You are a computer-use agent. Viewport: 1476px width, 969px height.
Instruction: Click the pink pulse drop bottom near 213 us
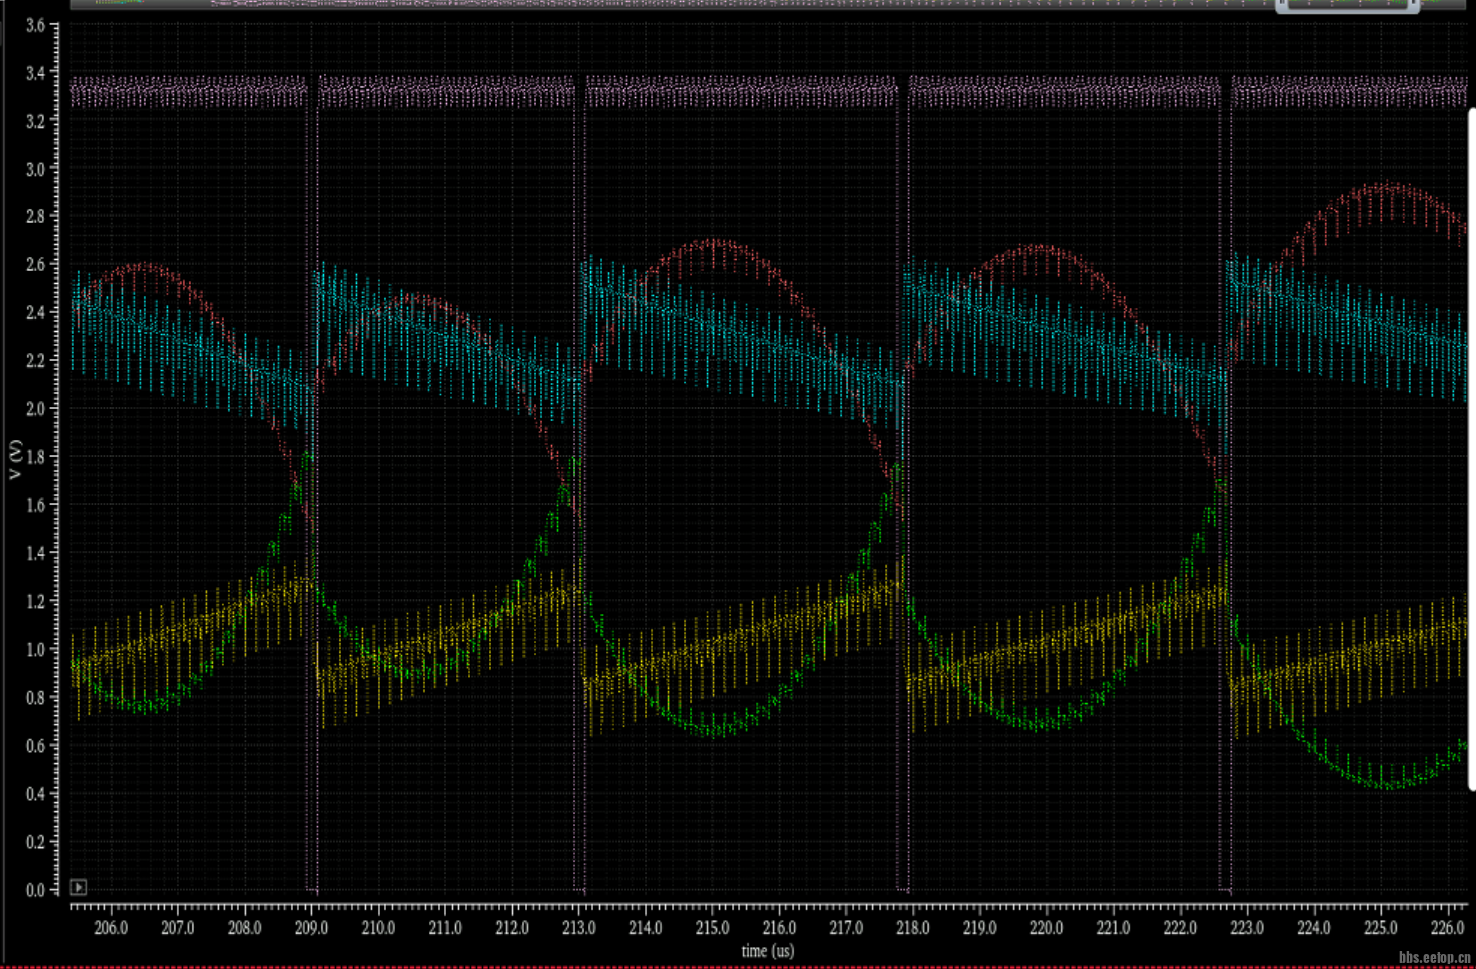[x=579, y=888]
